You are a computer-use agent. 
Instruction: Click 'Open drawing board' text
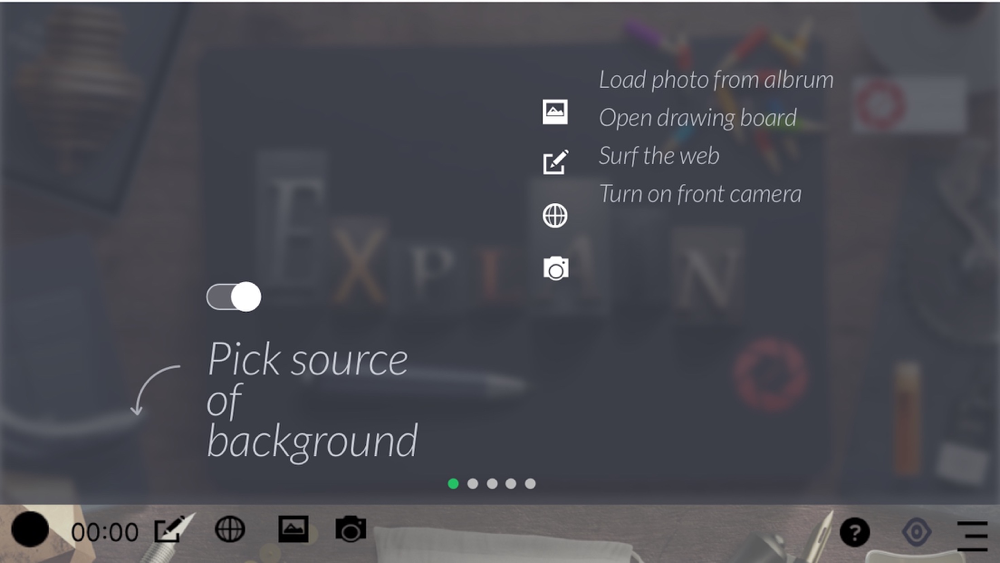coord(698,118)
